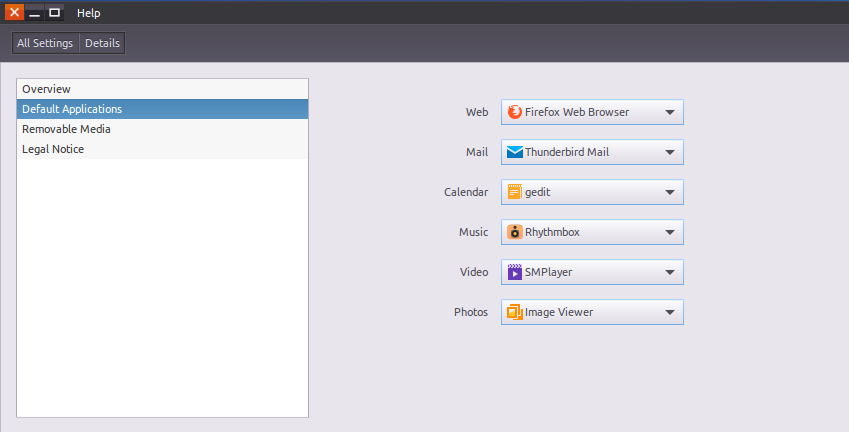Expand the Calendar dropdown arrow
This screenshot has width=849, height=432.
point(670,193)
